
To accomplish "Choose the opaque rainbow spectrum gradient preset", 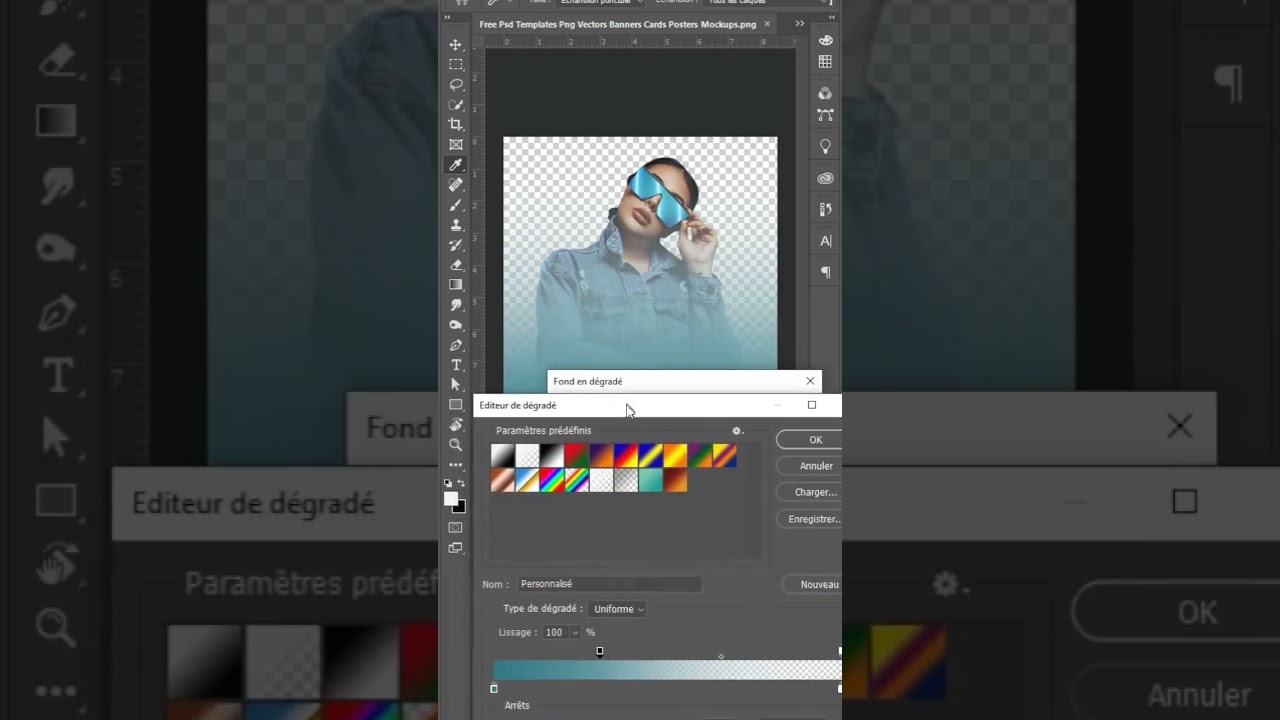I will pos(551,481).
